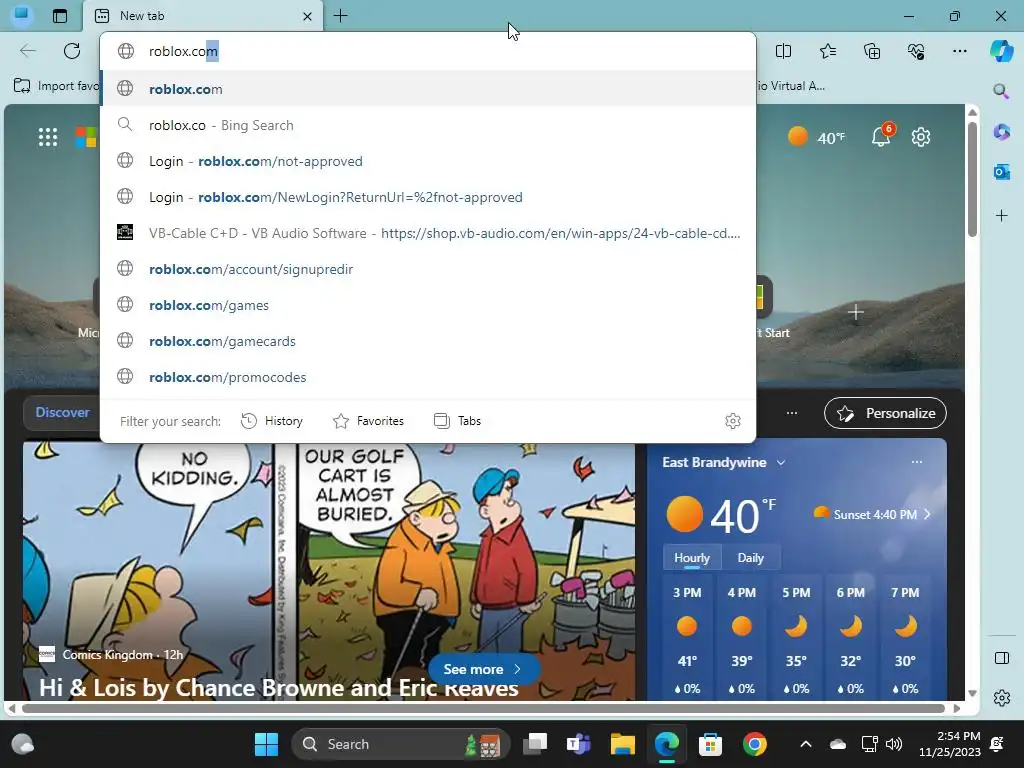The height and width of the screenshot is (768, 1024).
Task: Select the roblox.com/promocodes suggestion
Action: (x=428, y=376)
